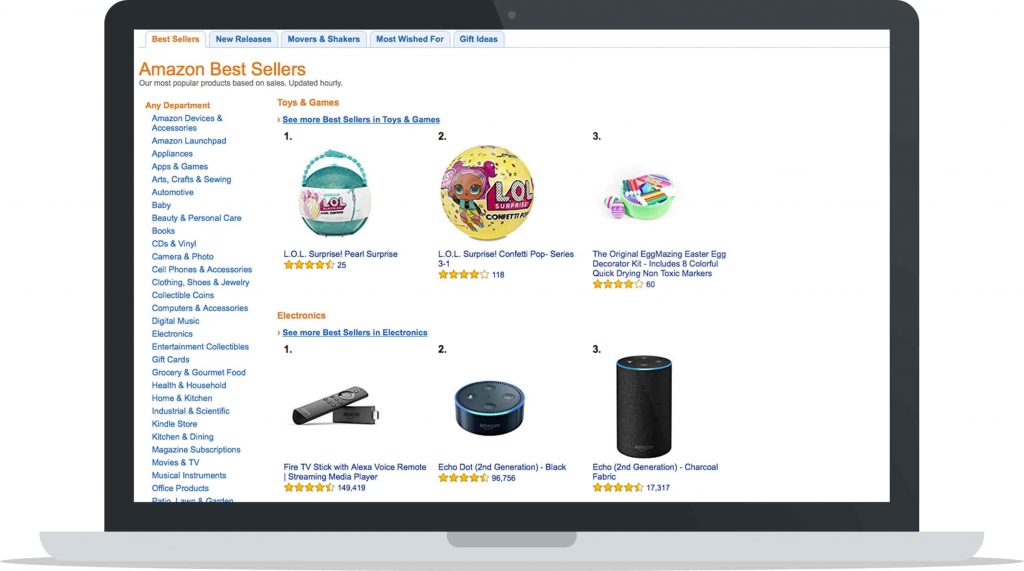Image resolution: width=1024 pixels, height=571 pixels.
Task: Click star rating under Pearl Surprise
Action: 309,265
